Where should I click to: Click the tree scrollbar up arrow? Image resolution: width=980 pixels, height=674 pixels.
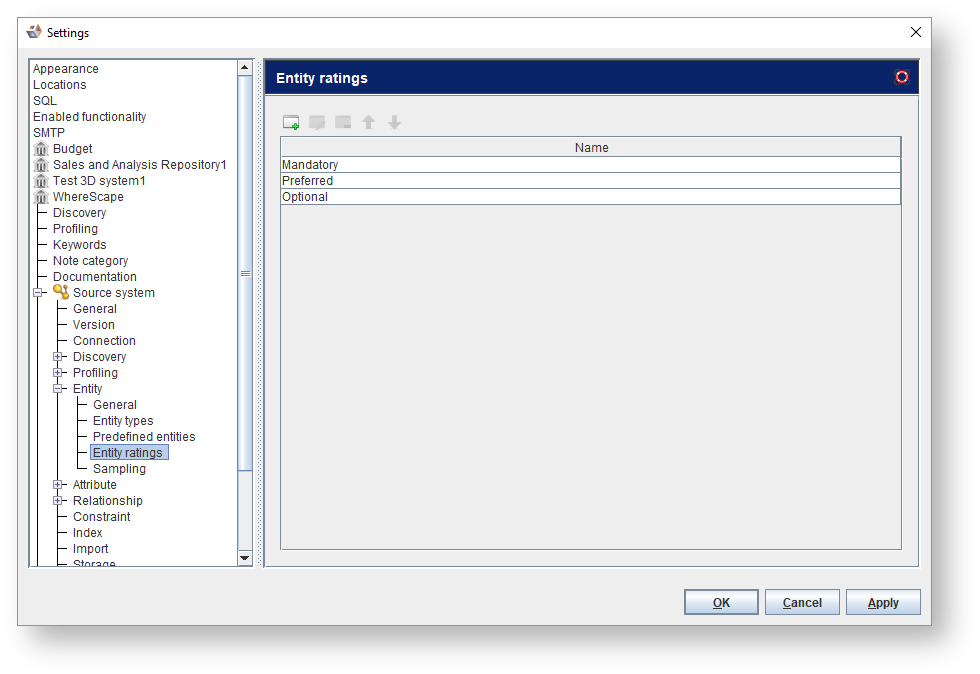point(245,68)
